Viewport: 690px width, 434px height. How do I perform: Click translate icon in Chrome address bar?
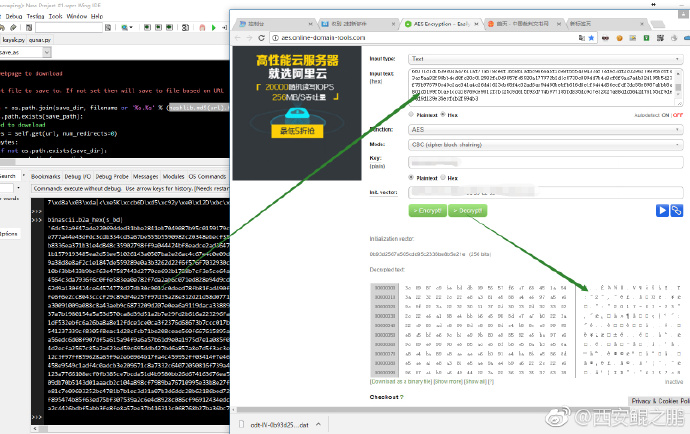point(582,38)
